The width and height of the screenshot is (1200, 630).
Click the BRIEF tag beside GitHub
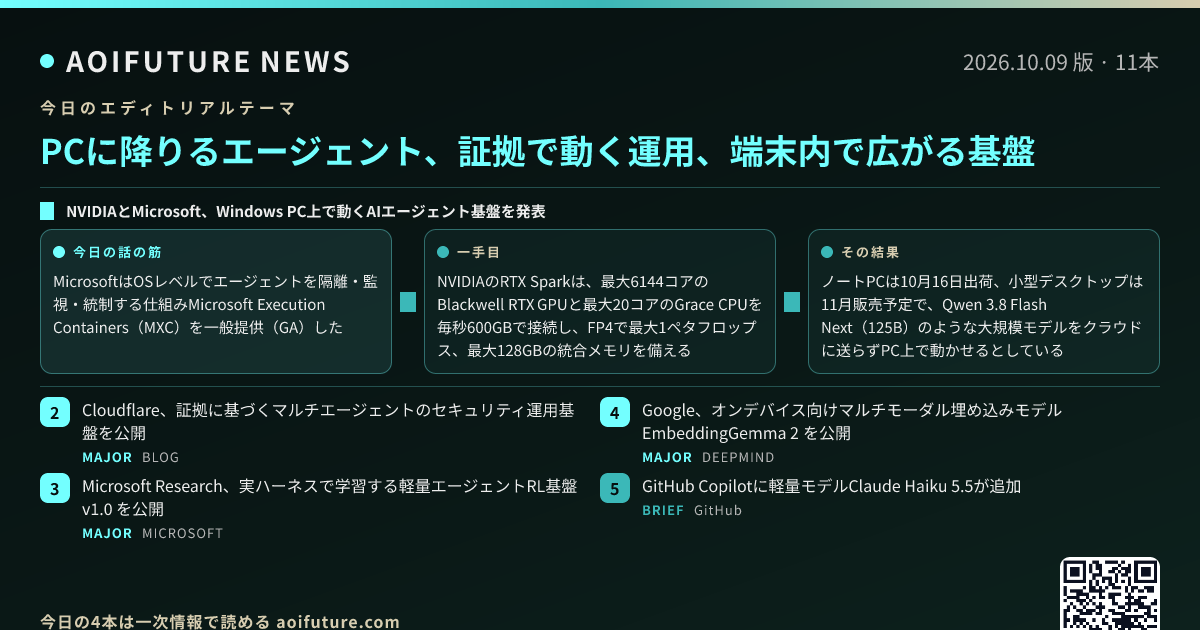(663, 510)
